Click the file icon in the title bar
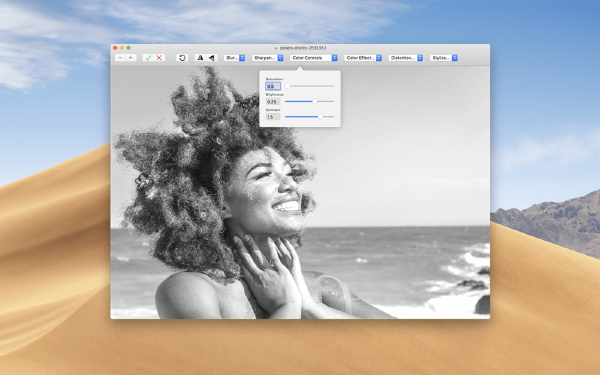 [x=276, y=48]
